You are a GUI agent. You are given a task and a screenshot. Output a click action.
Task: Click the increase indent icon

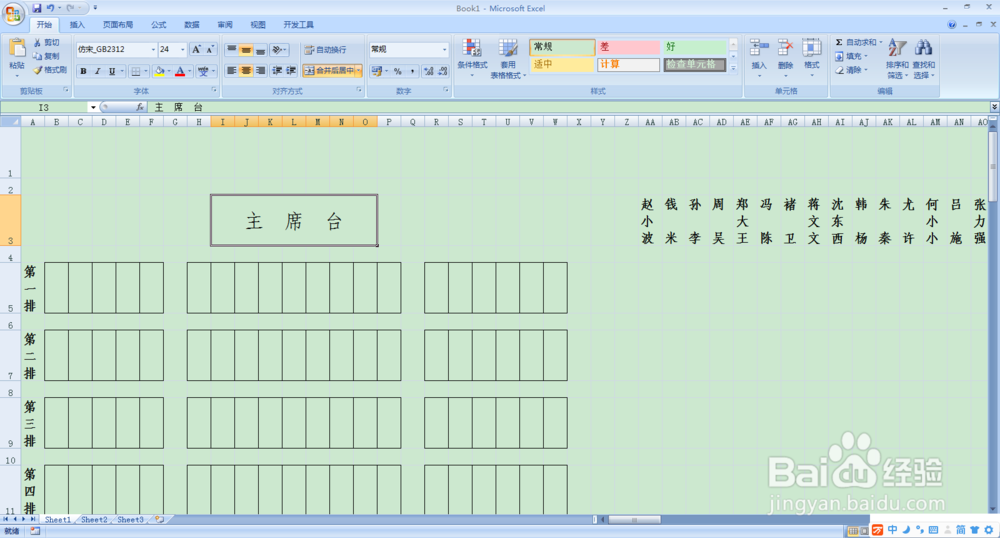tap(291, 71)
